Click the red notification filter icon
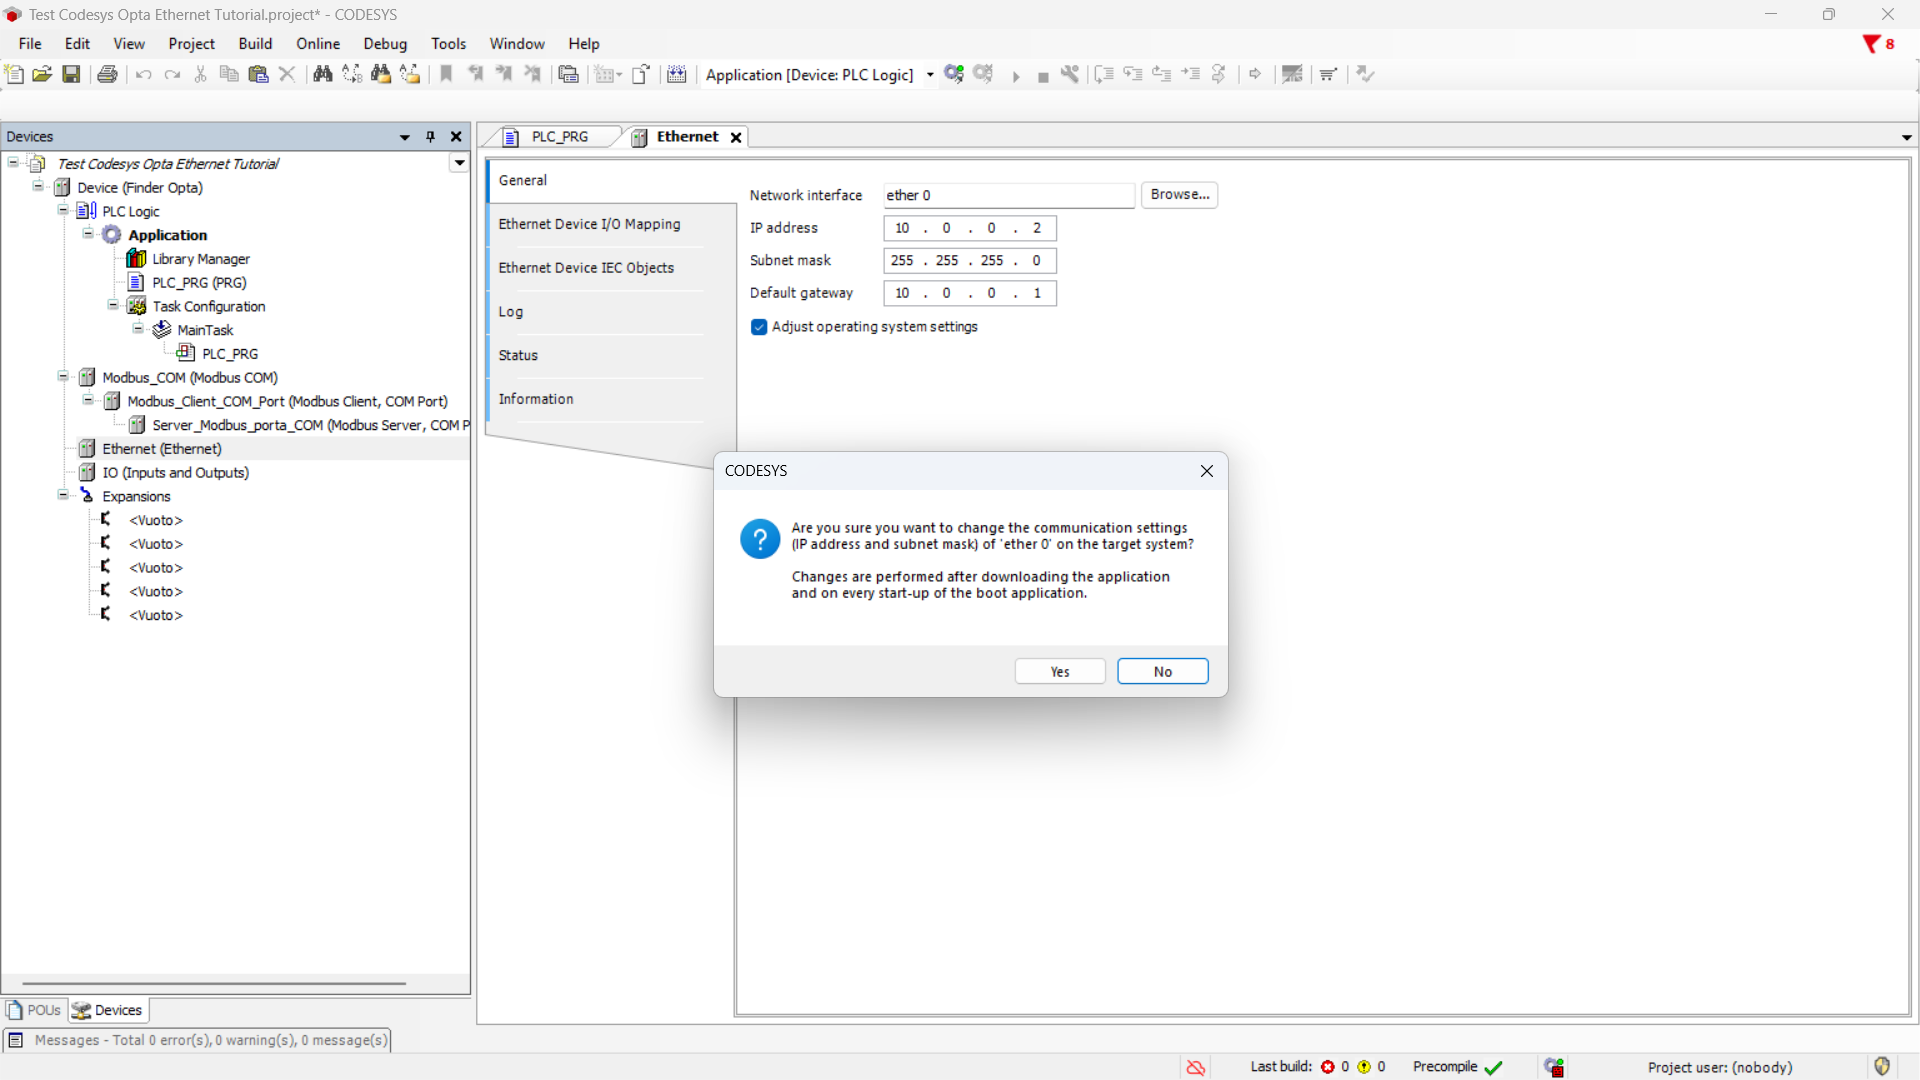1920x1080 pixels. [1871, 44]
